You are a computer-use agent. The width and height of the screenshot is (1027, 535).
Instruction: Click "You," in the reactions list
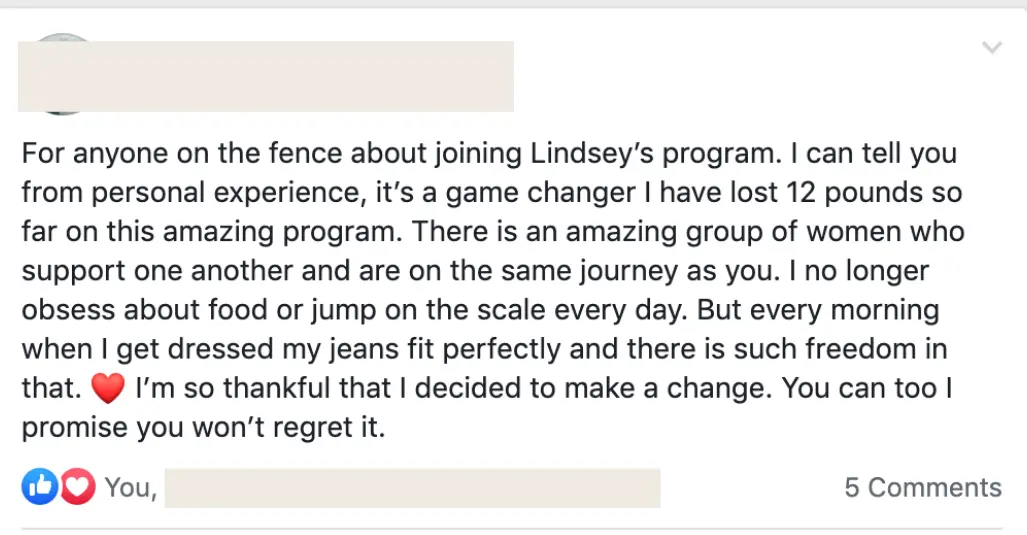130,487
